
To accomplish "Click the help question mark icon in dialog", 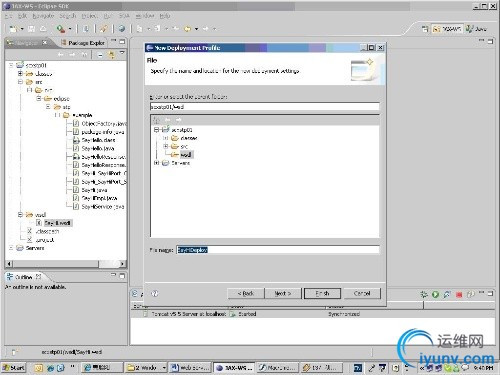I will (x=155, y=293).
